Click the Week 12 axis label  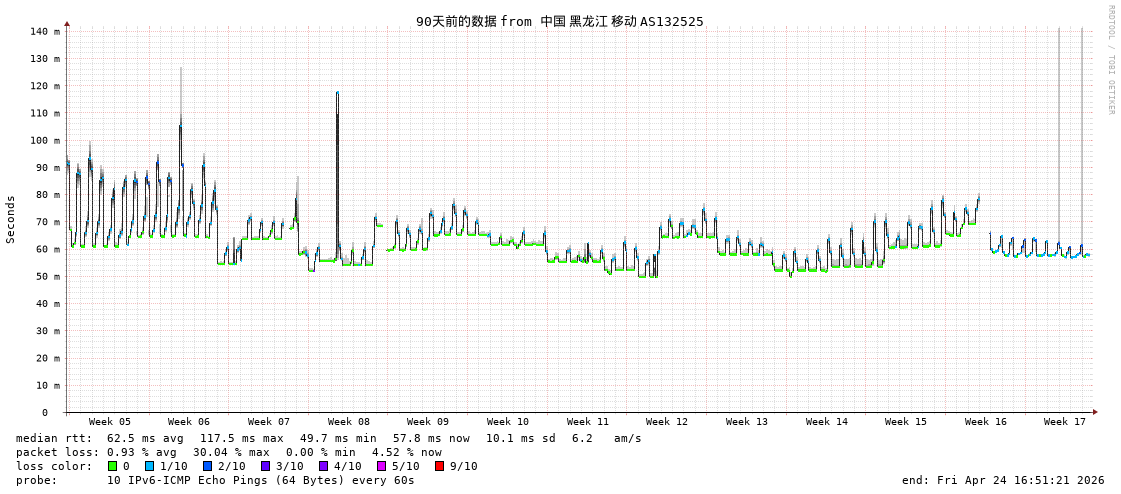click(x=667, y=422)
